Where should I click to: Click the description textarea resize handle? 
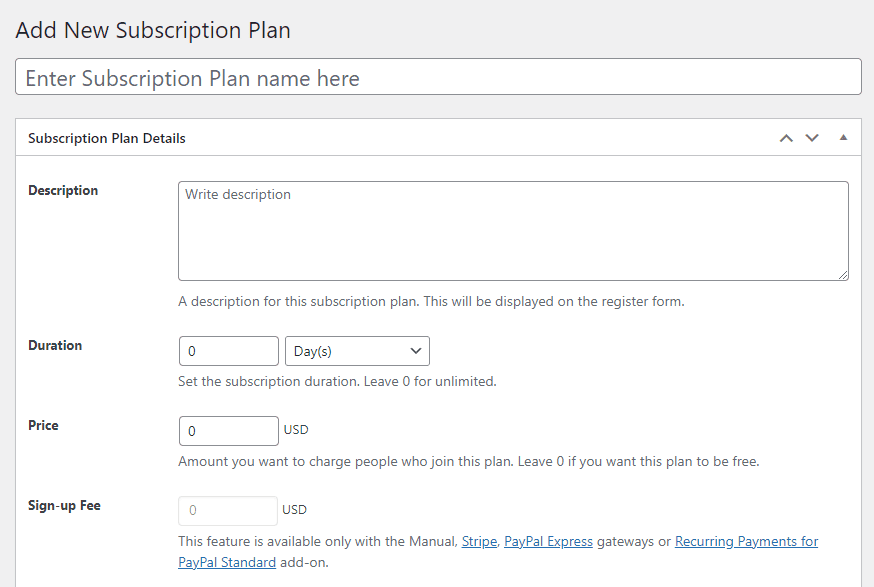click(x=843, y=275)
